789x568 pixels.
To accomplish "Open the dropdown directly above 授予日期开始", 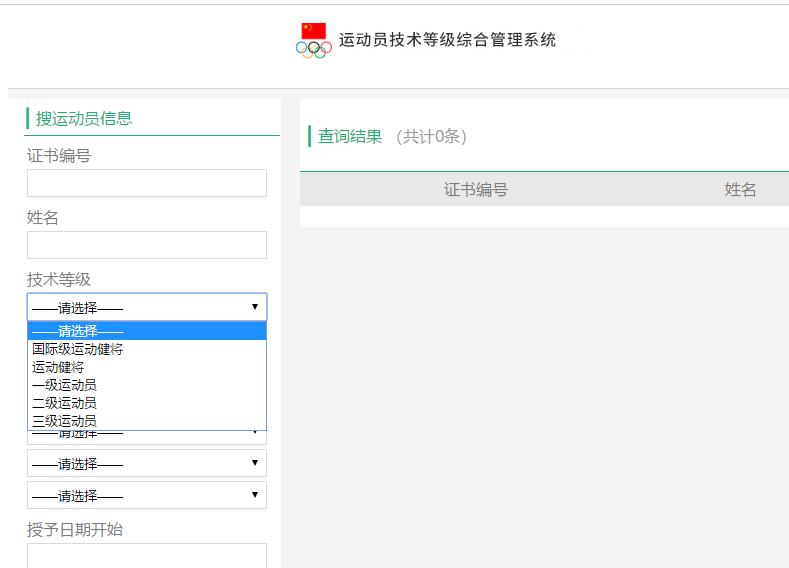I will [147, 495].
